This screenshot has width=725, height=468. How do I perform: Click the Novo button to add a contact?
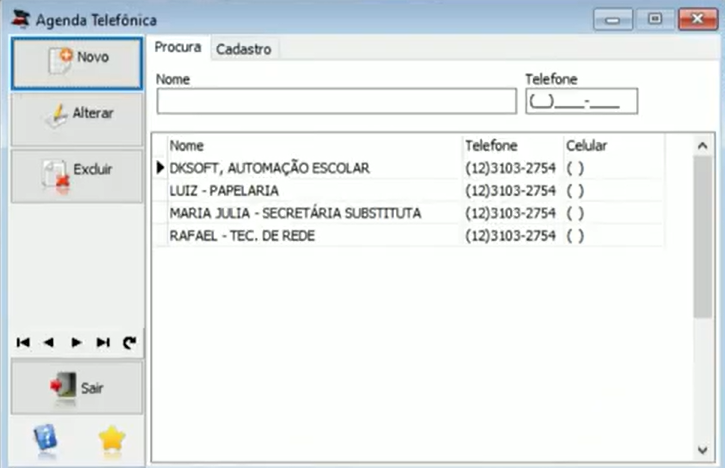[x=77, y=63]
